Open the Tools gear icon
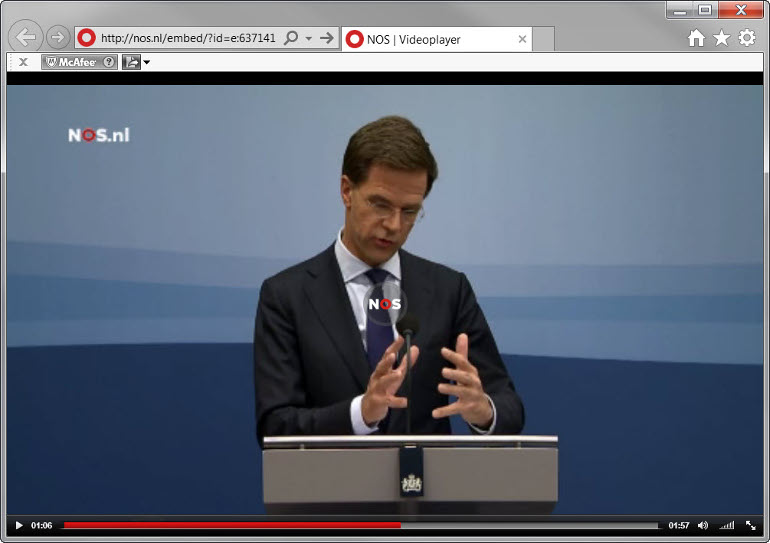This screenshot has height=543, width=770. (747, 38)
